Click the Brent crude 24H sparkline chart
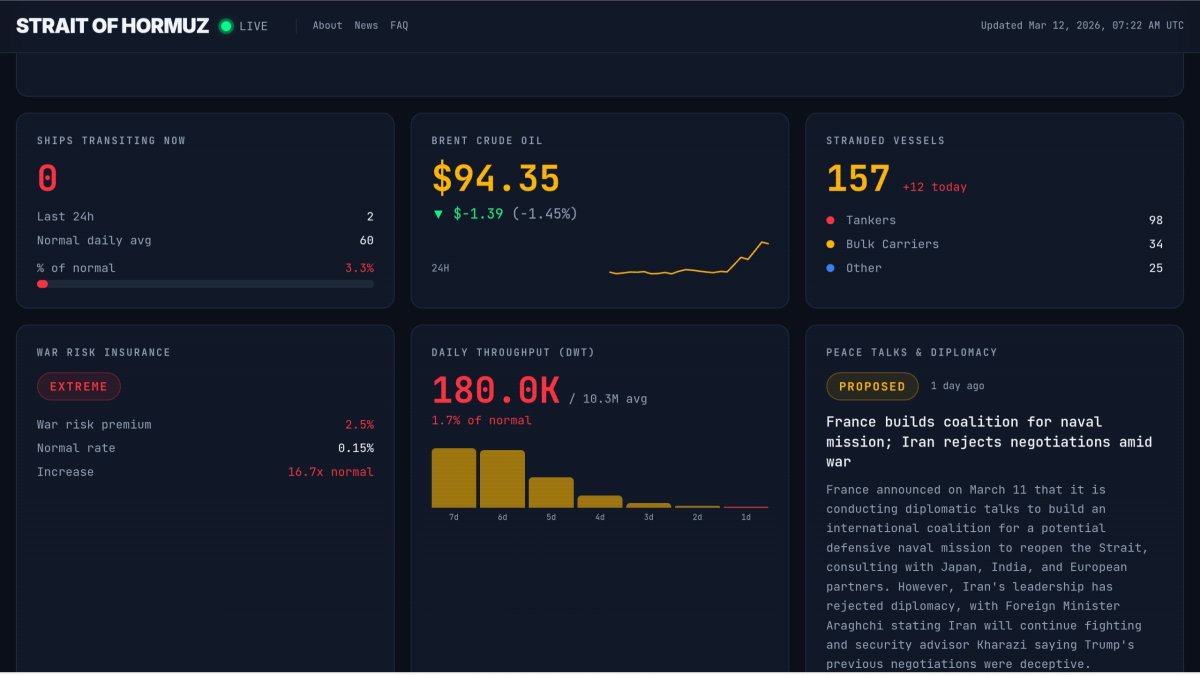1200x675 pixels. click(x=689, y=260)
